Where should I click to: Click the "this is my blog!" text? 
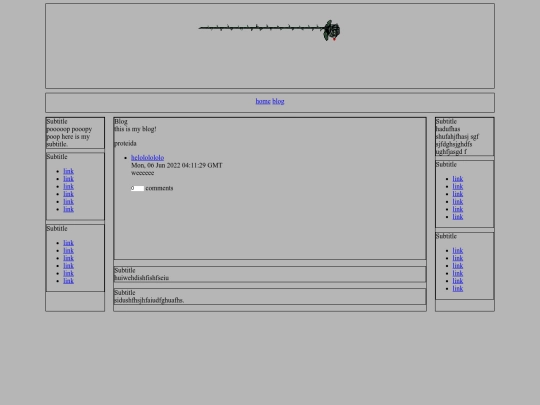point(135,129)
